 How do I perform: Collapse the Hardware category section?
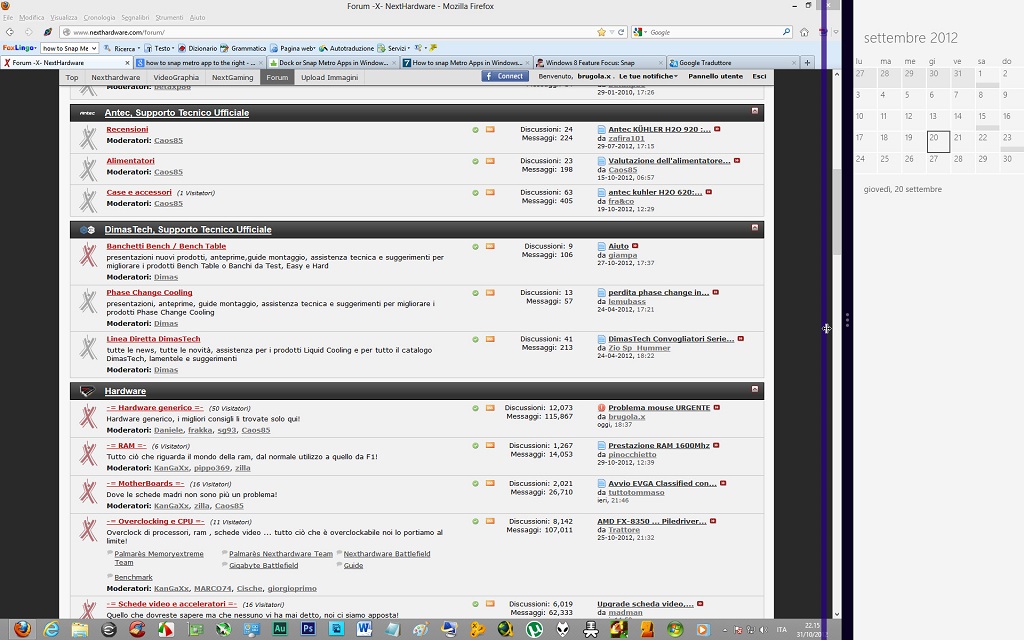(x=754, y=389)
